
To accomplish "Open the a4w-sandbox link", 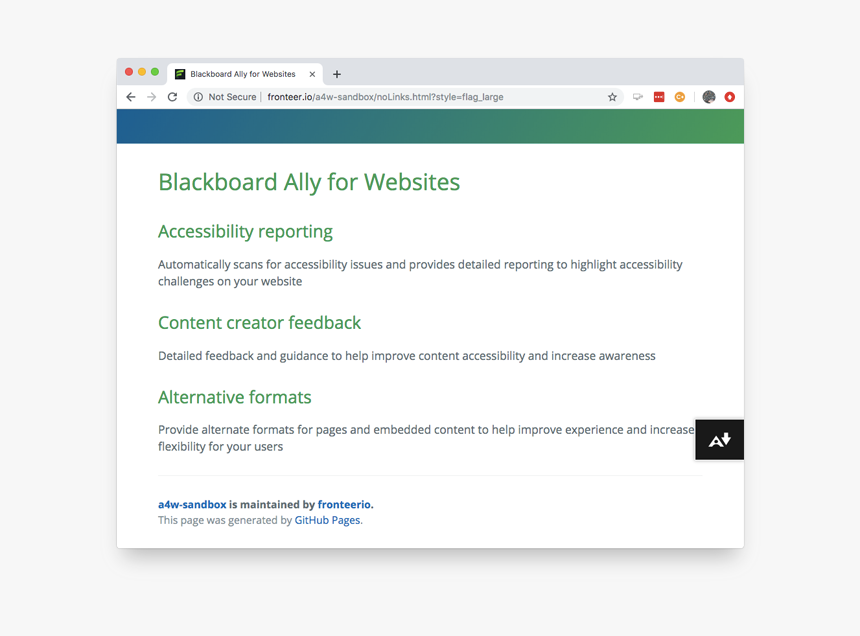I will (x=192, y=504).
